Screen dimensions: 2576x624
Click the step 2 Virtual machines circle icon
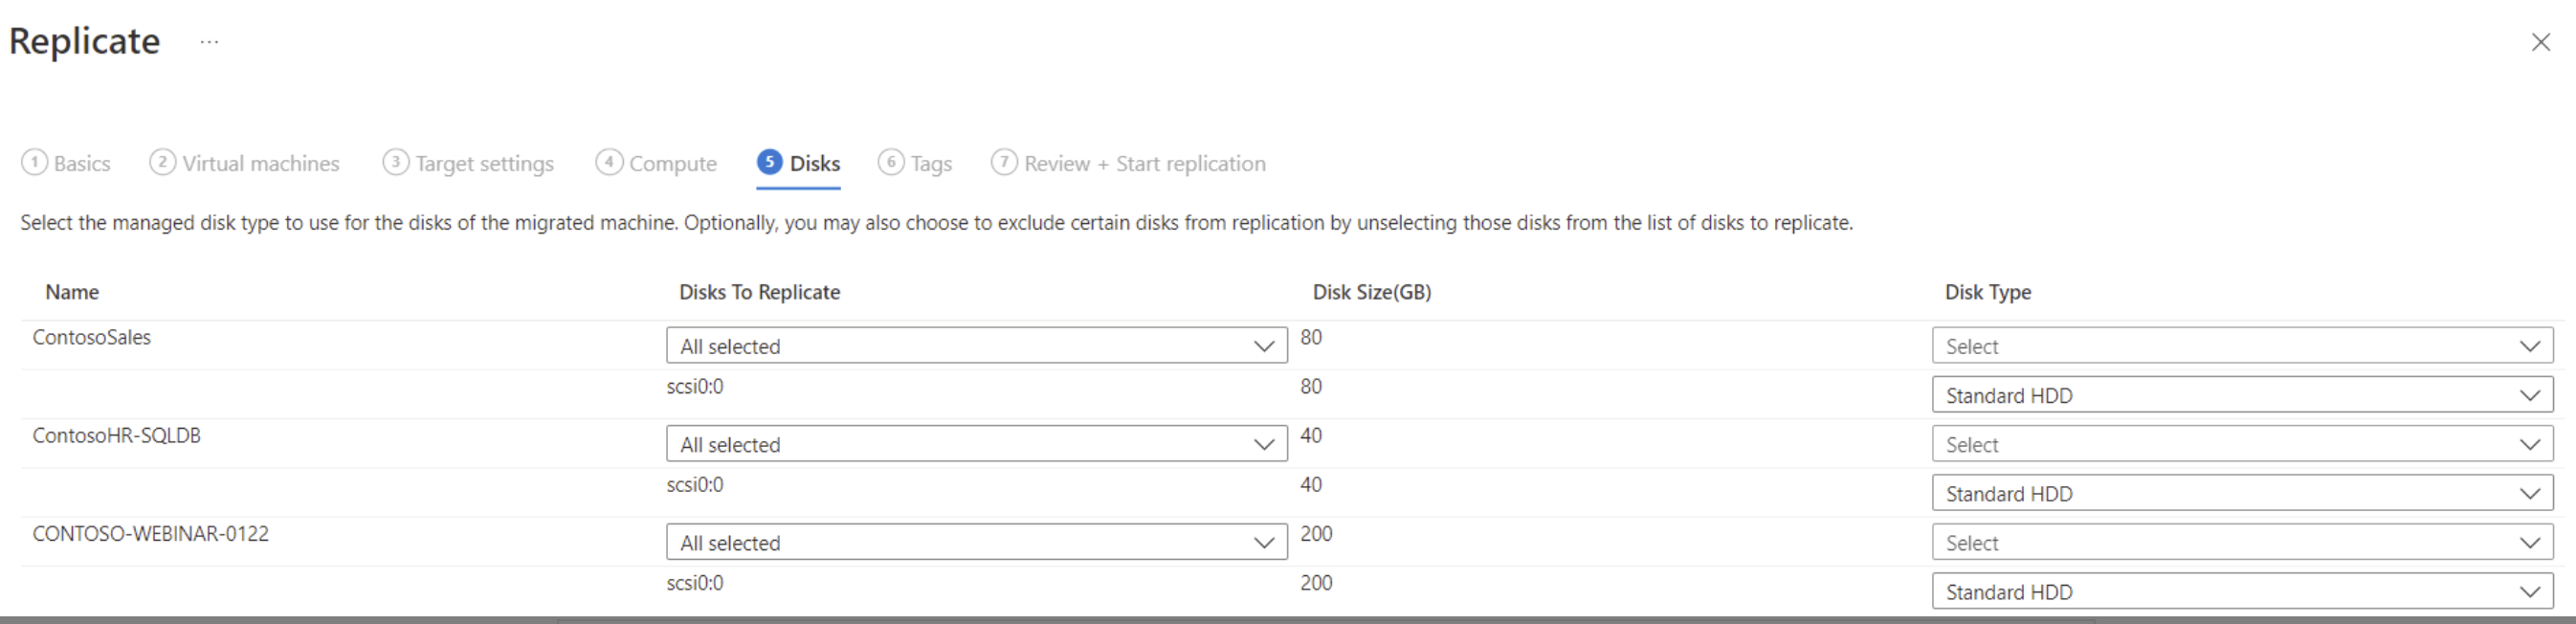162,162
